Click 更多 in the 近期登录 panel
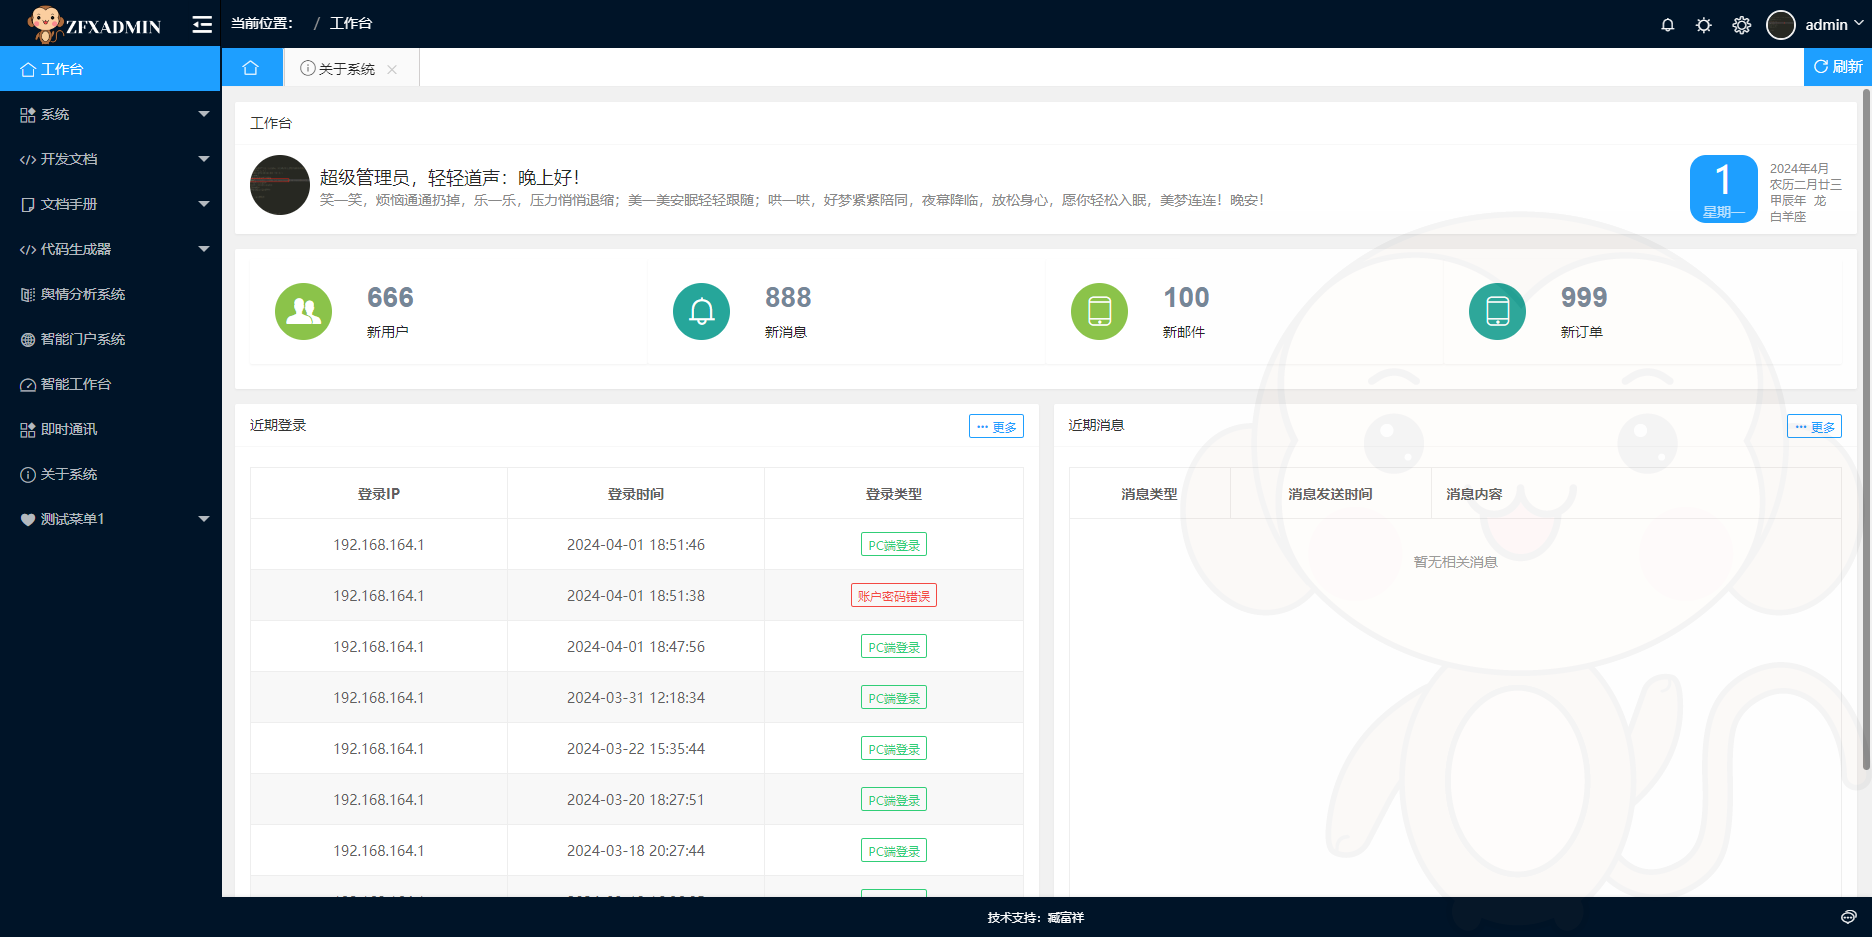 (996, 427)
